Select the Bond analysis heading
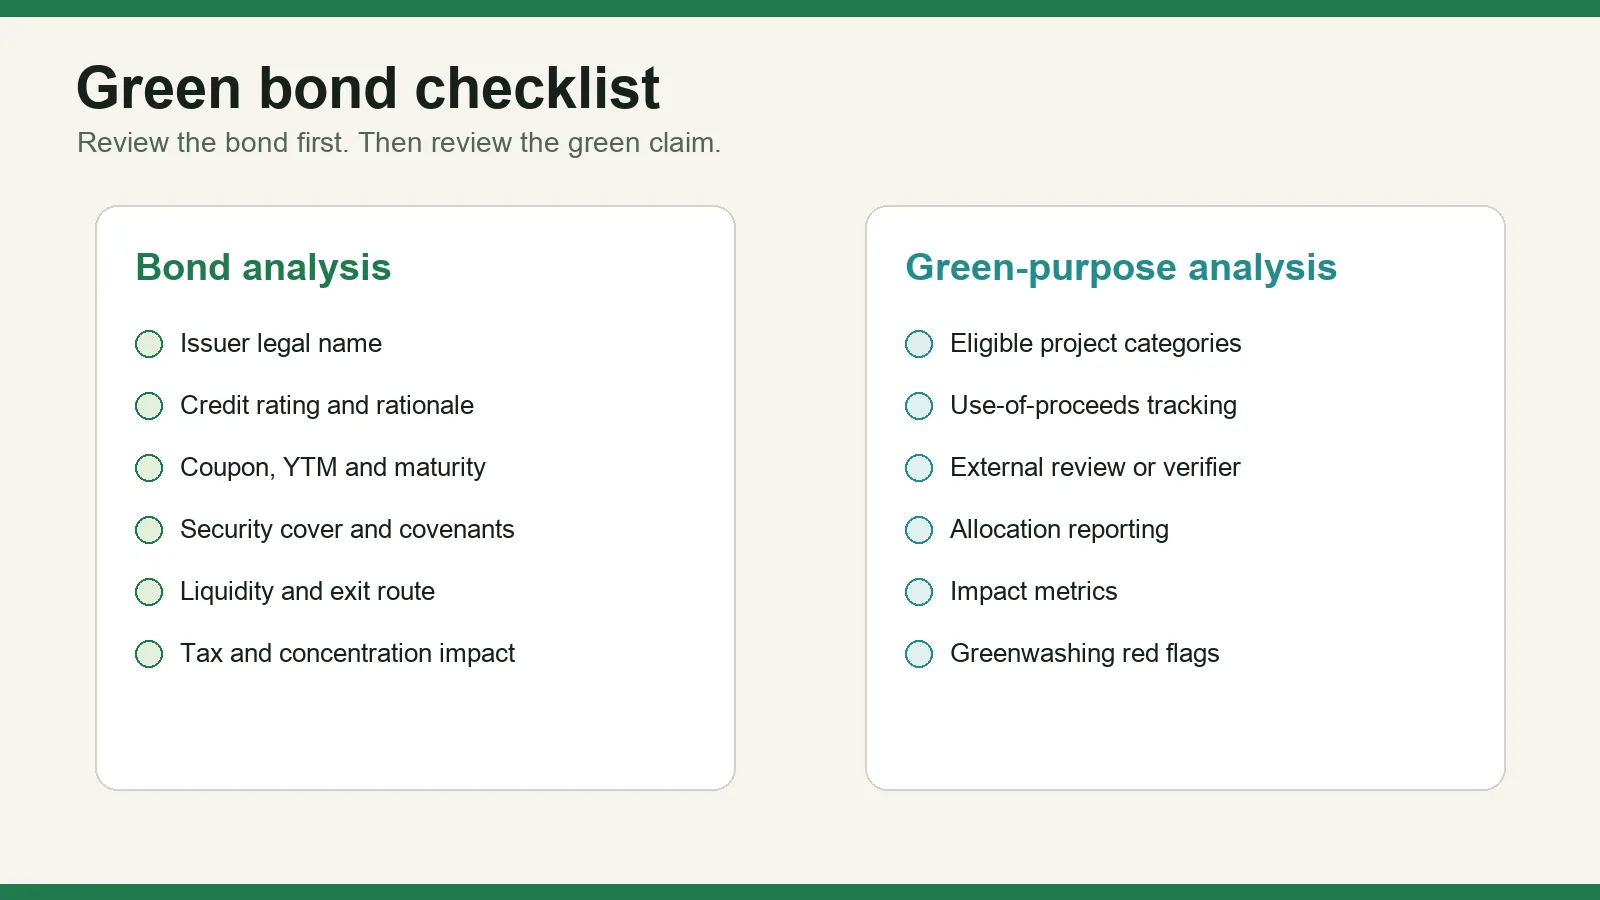 pos(263,268)
